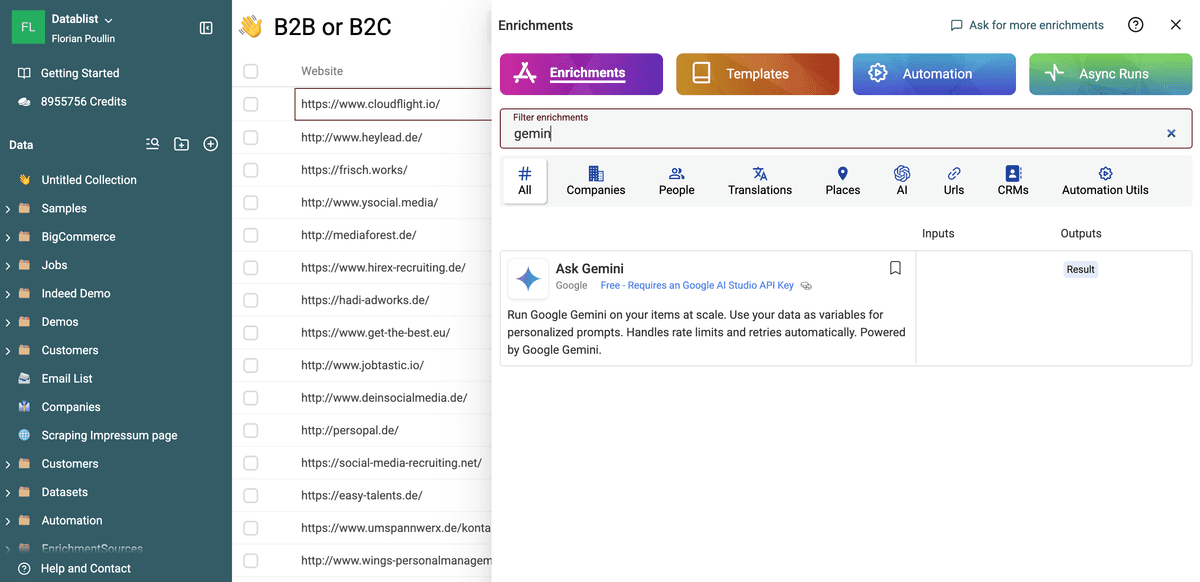Check the row for frisch.works
The width and height of the screenshot is (1200, 582).
(250, 170)
